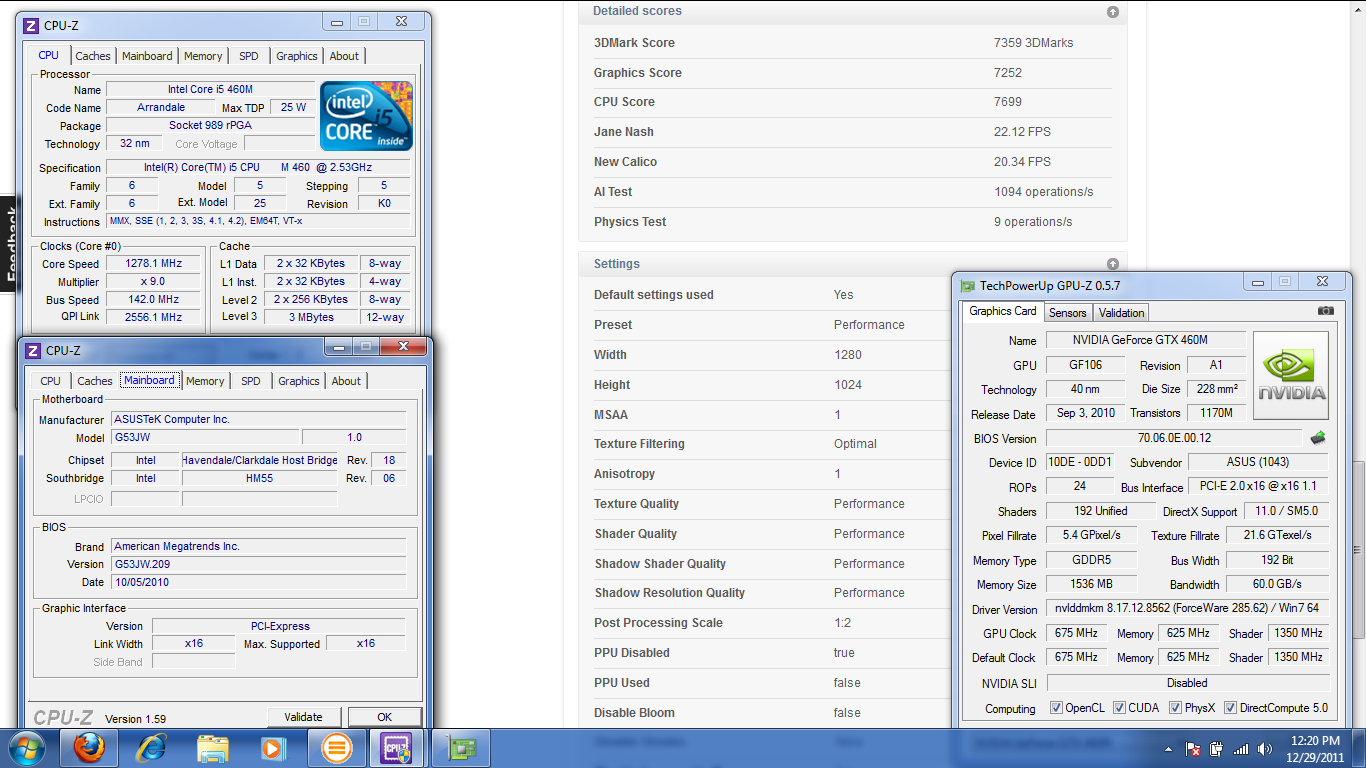Collapse the Settings section arrow
Image resolution: width=1366 pixels, height=768 pixels.
point(1112,264)
